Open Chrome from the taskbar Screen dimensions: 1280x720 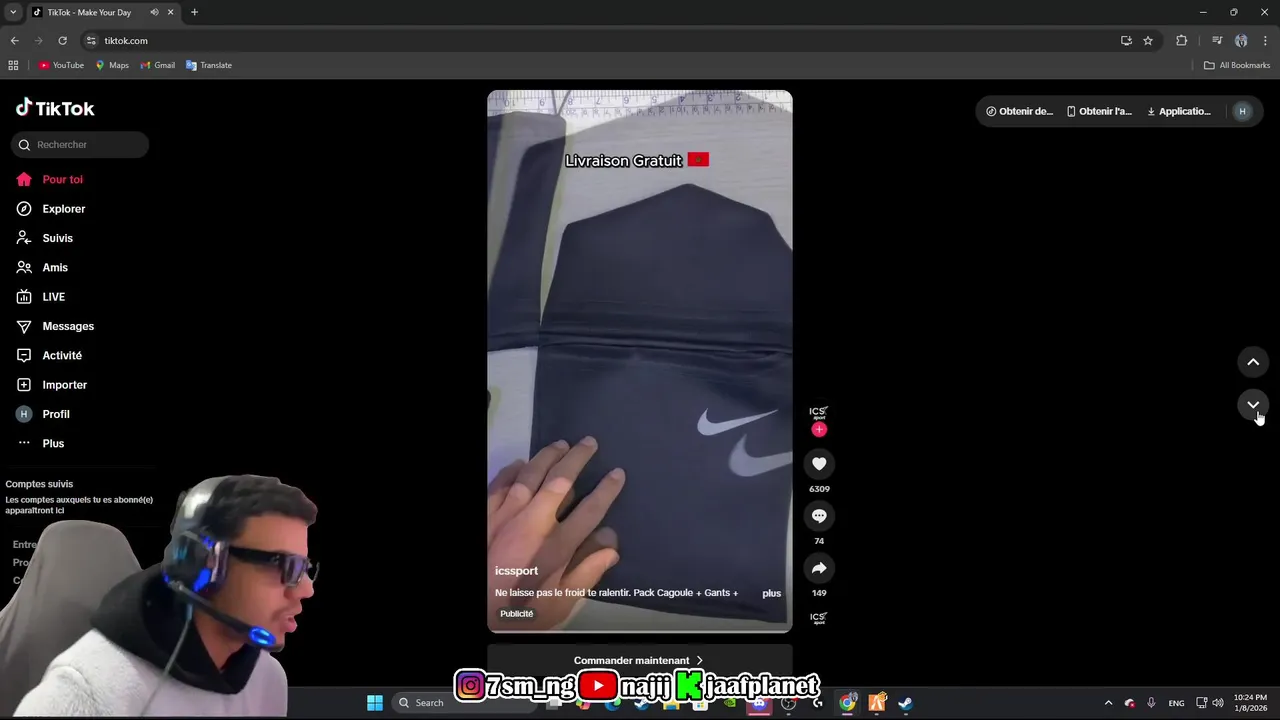pyautogui.click(x=847, y=702)
